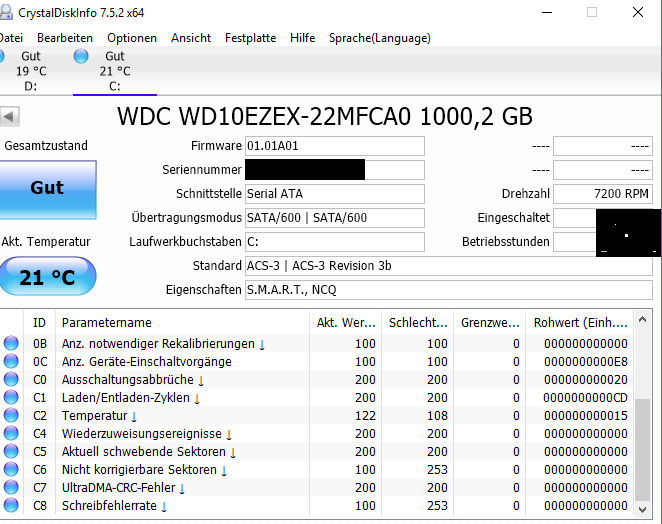This screenshot has width=662, height=524.
Task: Click the Schnittstelle field Serial ATA
Action: click(335, 194)
